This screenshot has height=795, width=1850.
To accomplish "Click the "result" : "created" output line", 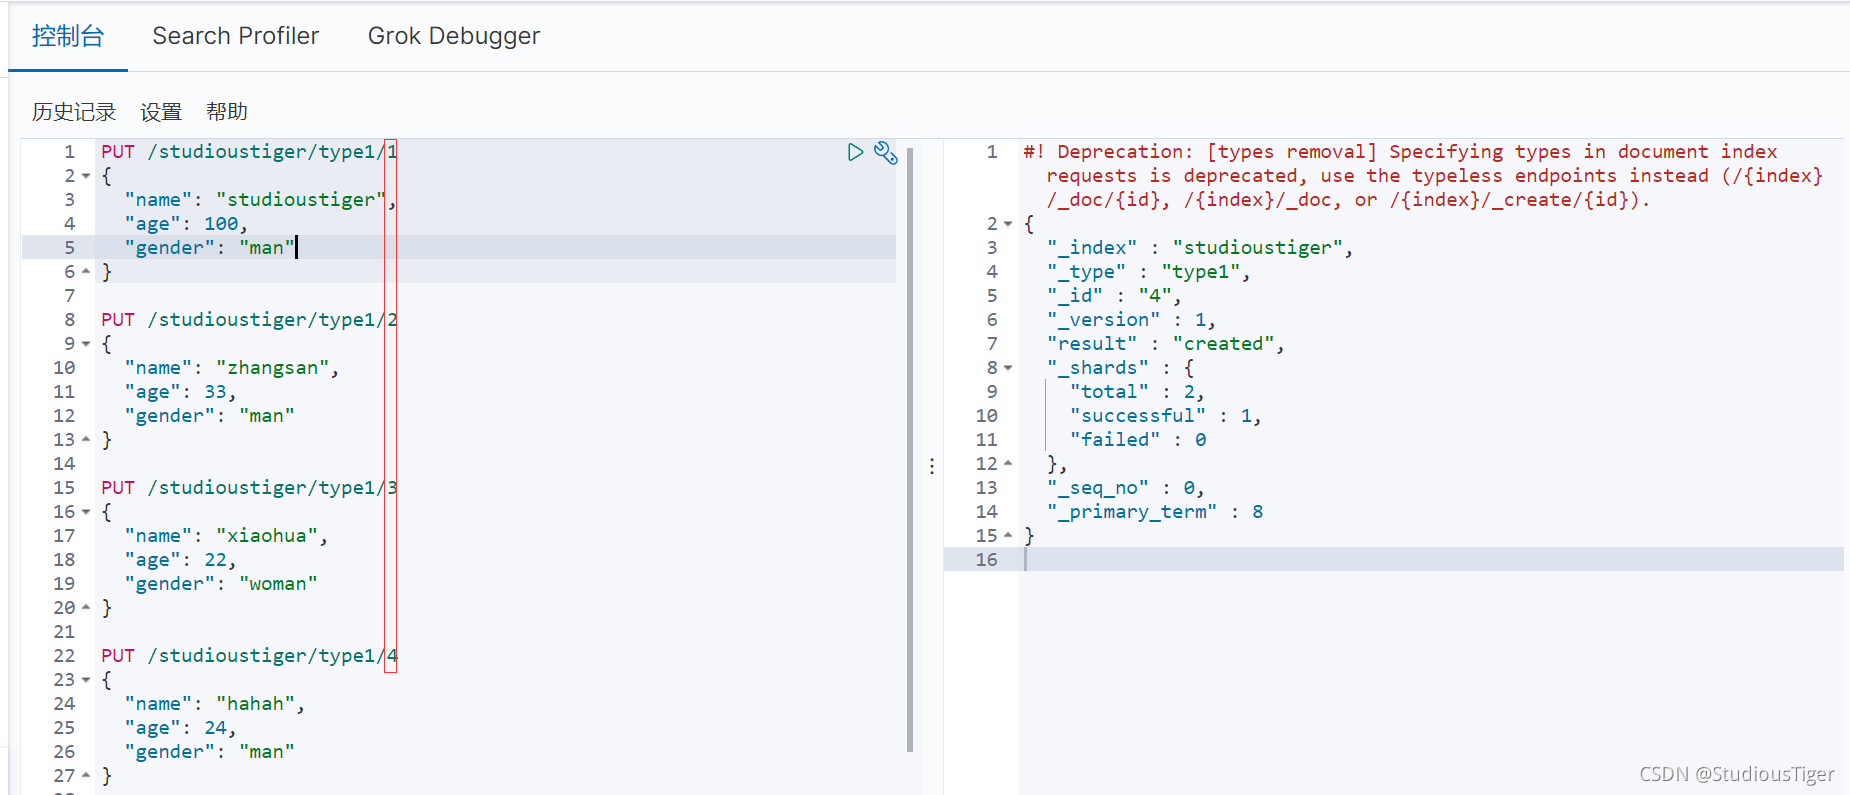I will click(1165, 344).
